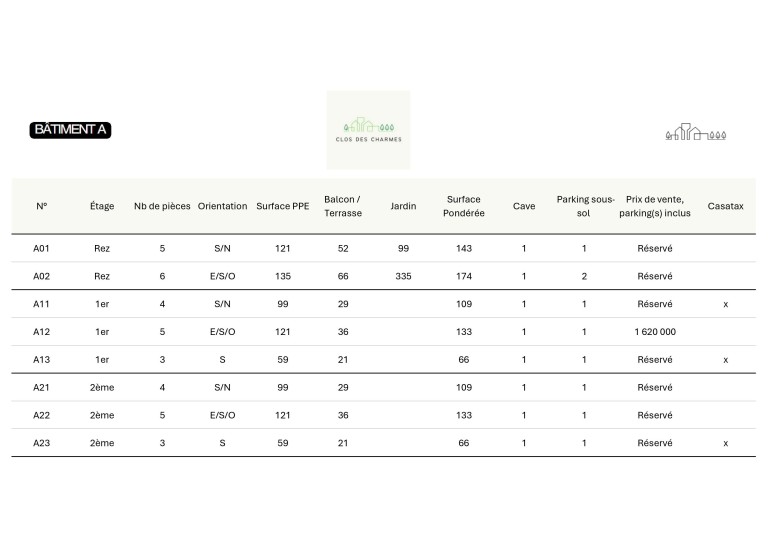Select apartment number A21
The width and height of the screenshot is (768, 543).
[x=41, y=387]
